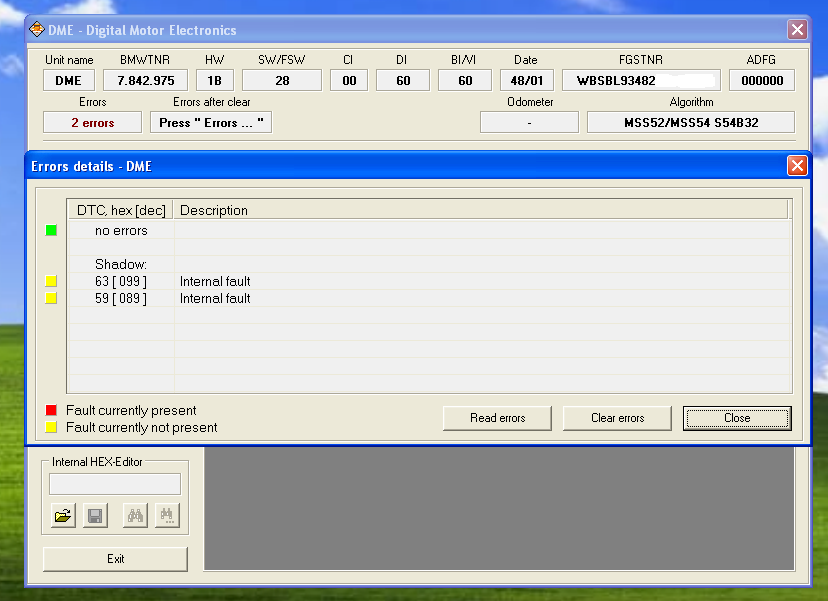This screenshot has width=828, height=601.
Task: Click the binoculars find icon
Action: point(135,515)
